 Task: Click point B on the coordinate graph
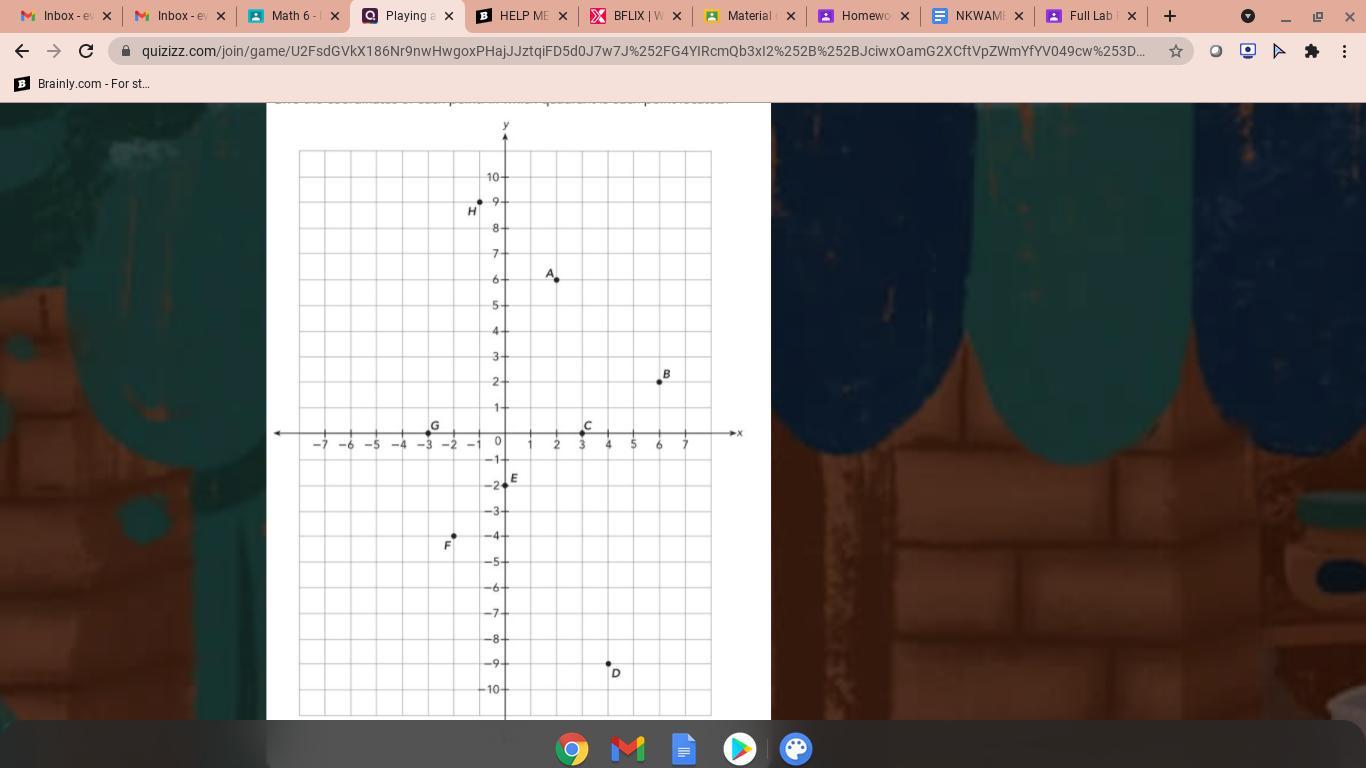[x=659, y=382]
